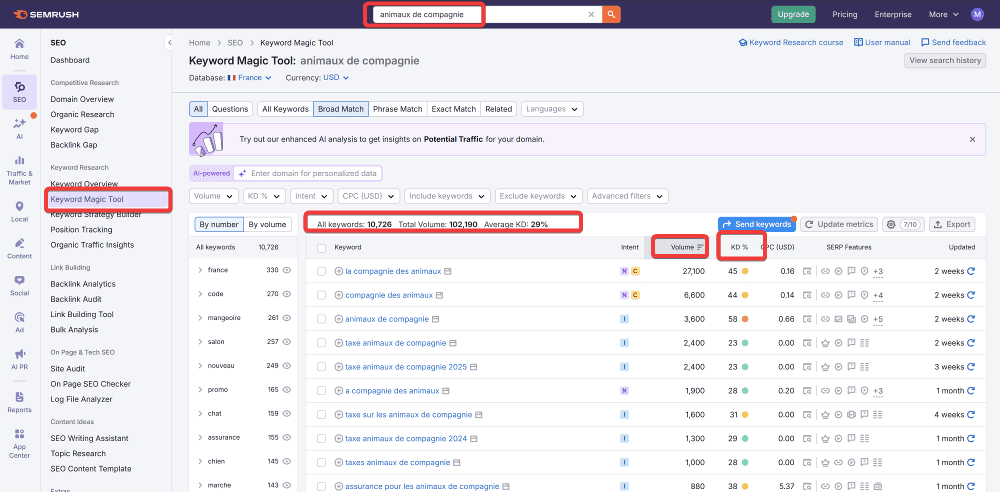Tick checkbox for 'la compagnie des animaux'

(321, 271)
